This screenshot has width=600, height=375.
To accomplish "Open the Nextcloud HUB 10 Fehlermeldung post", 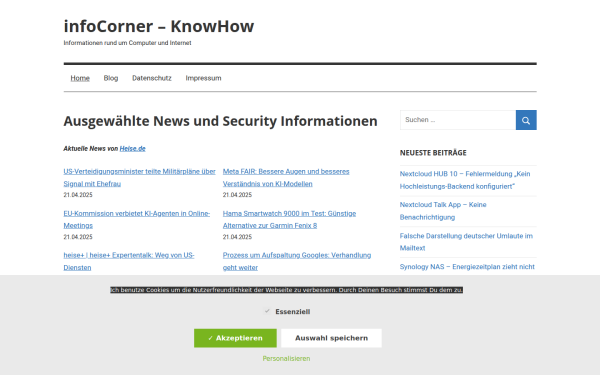I will 465,180.
